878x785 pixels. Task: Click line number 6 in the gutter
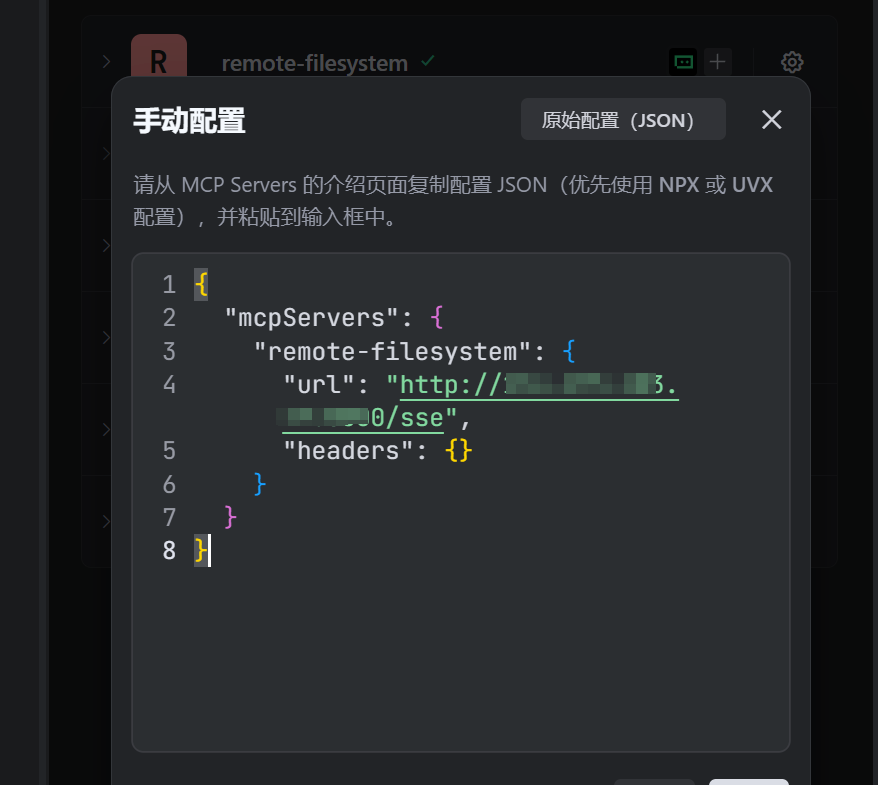click(169, 484)
